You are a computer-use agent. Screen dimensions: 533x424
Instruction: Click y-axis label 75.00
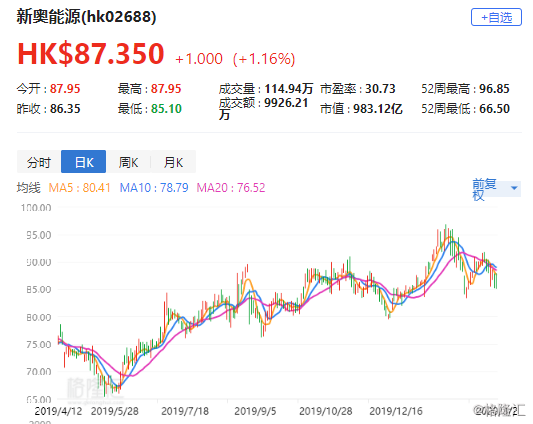point(39,344)
